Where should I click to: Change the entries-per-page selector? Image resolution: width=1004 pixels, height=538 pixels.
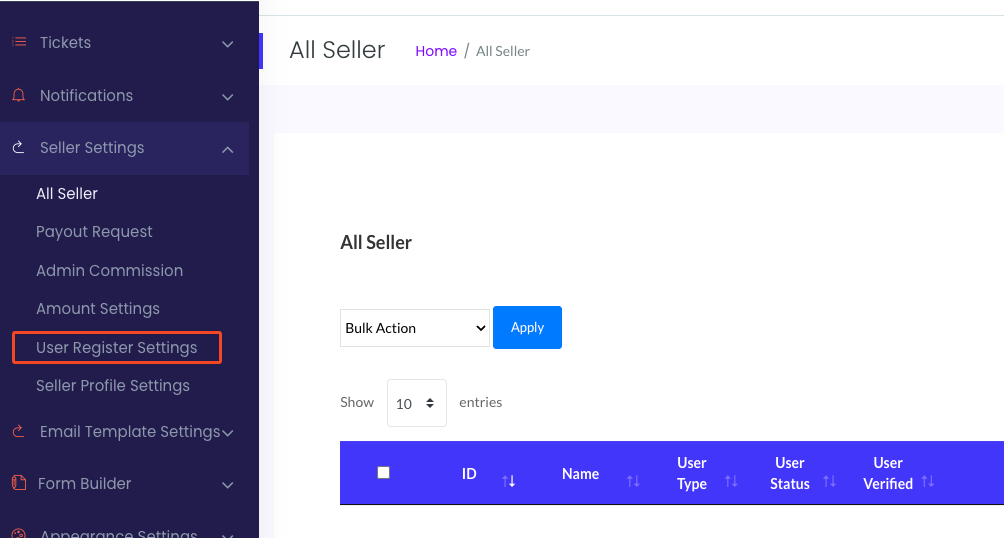416,403
